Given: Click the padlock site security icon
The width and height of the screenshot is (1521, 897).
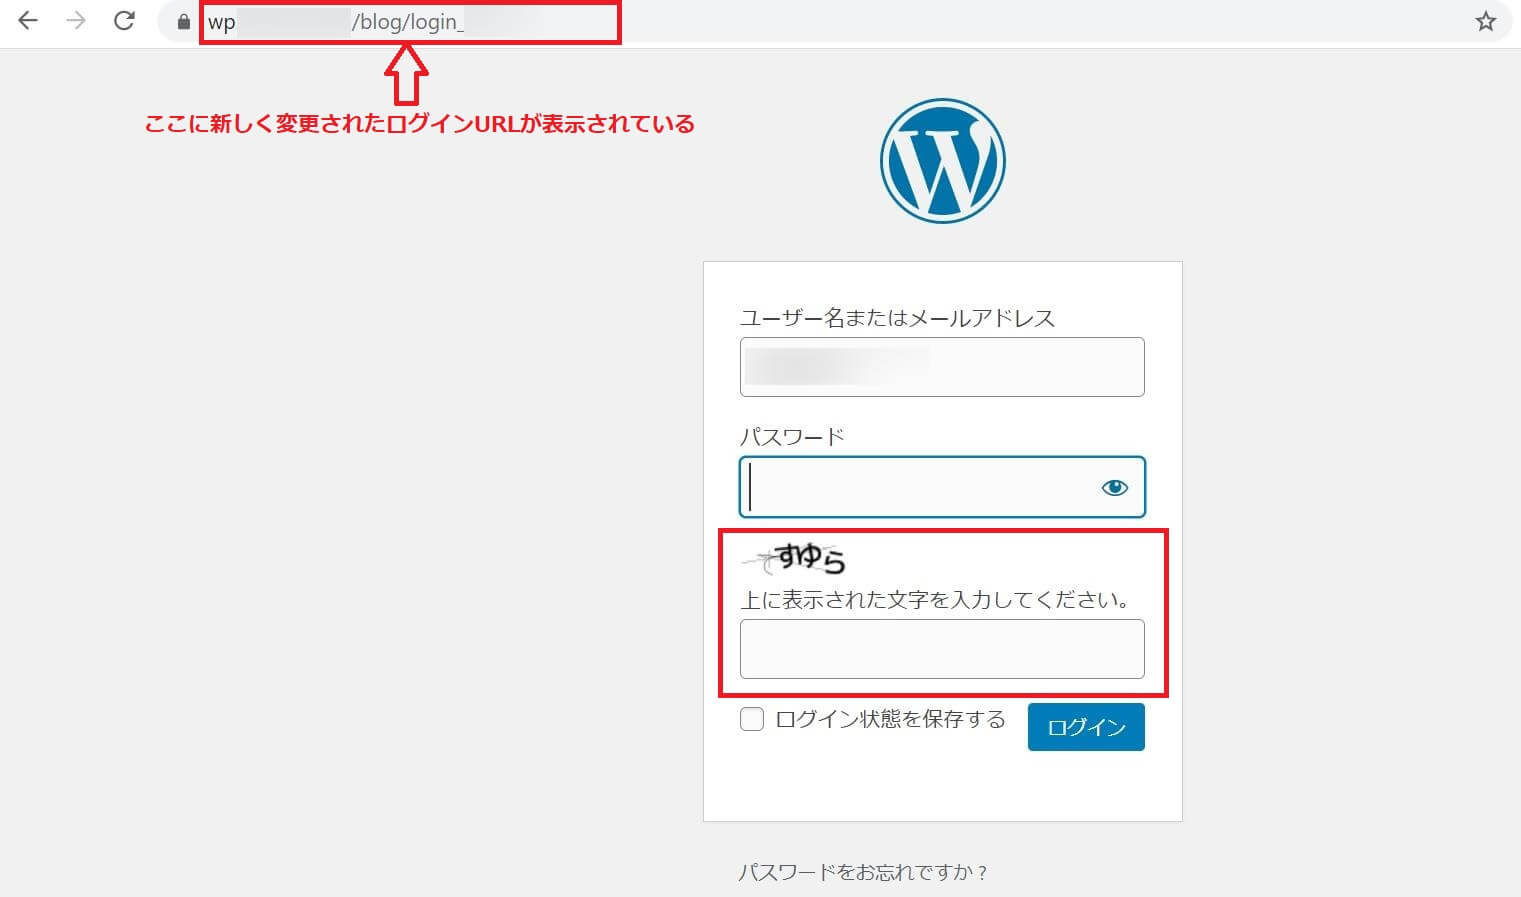Looking at the screenshot, I should click(183, 22).
